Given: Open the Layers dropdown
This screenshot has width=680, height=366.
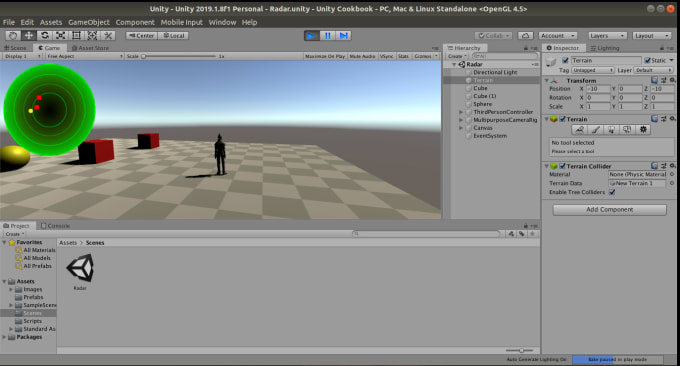Looking at the screenshot, I should 607,36.
